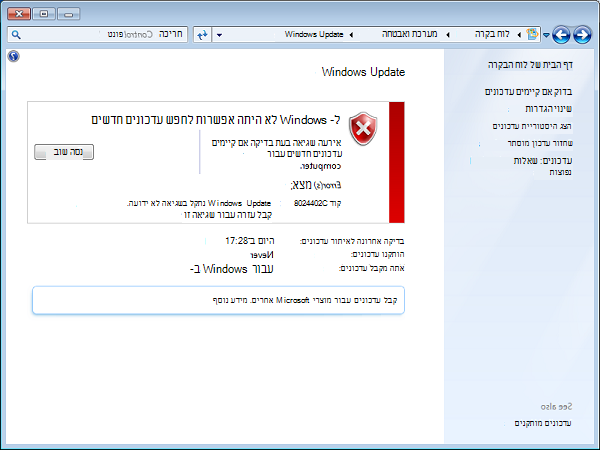
Task: Open דף הבית של לוח הבקרה link
Action: click(x=530, y=65)
